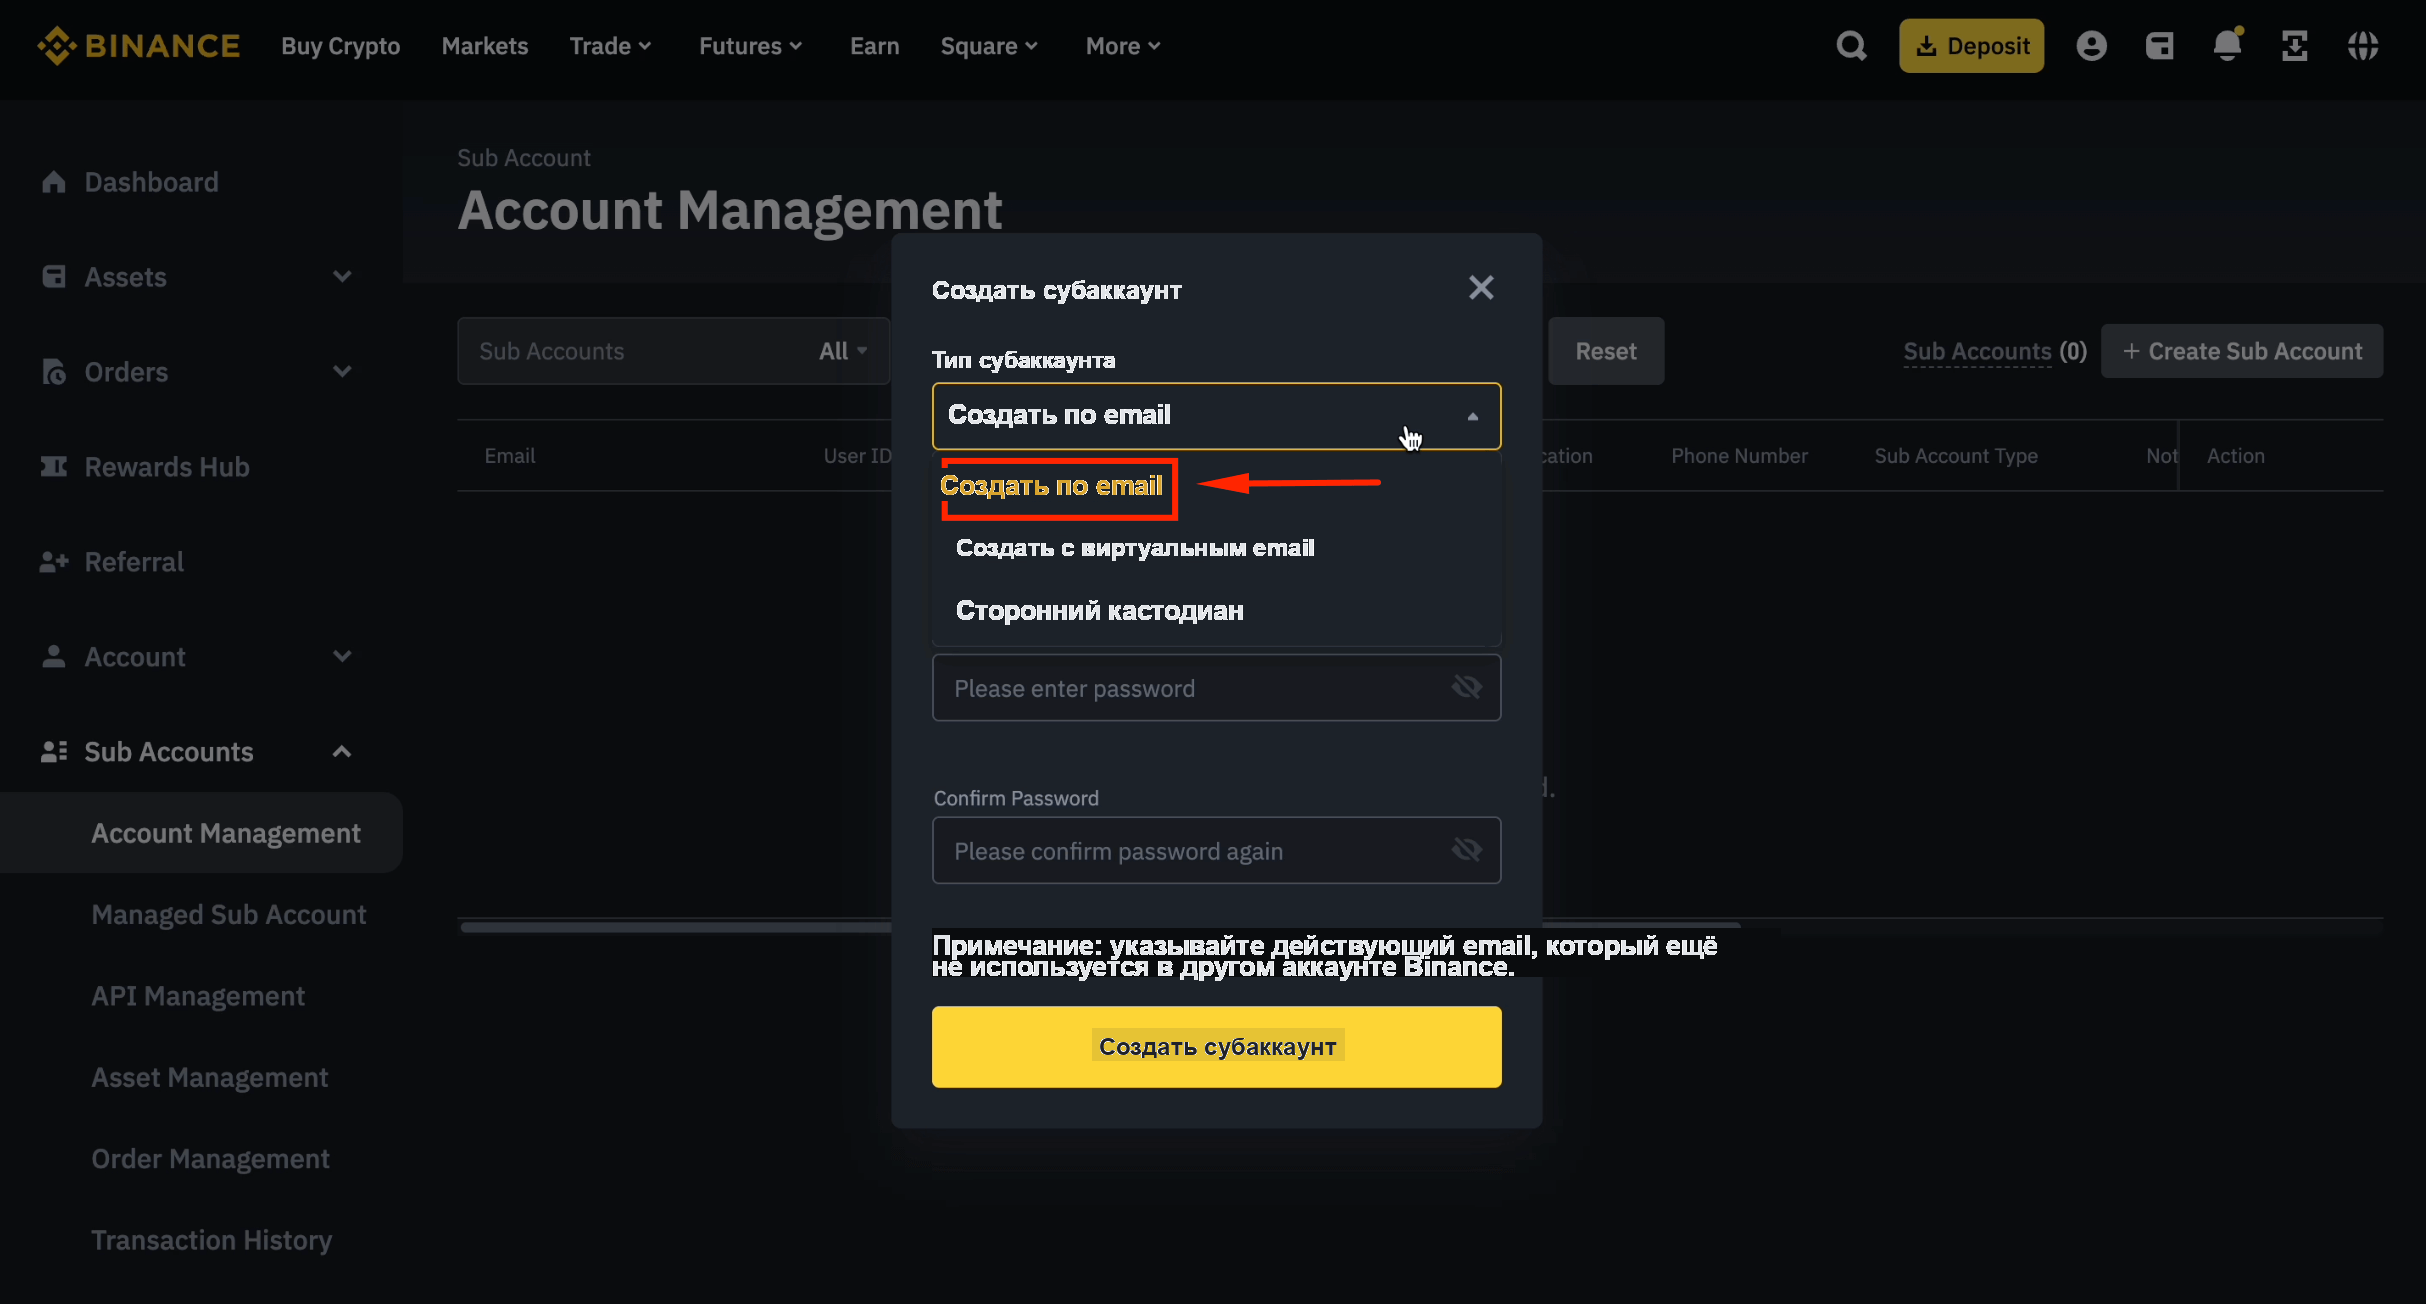Expand the Assets sidebar section
The width and height of the screenshot is (2426, 1304).
(342, 277)
